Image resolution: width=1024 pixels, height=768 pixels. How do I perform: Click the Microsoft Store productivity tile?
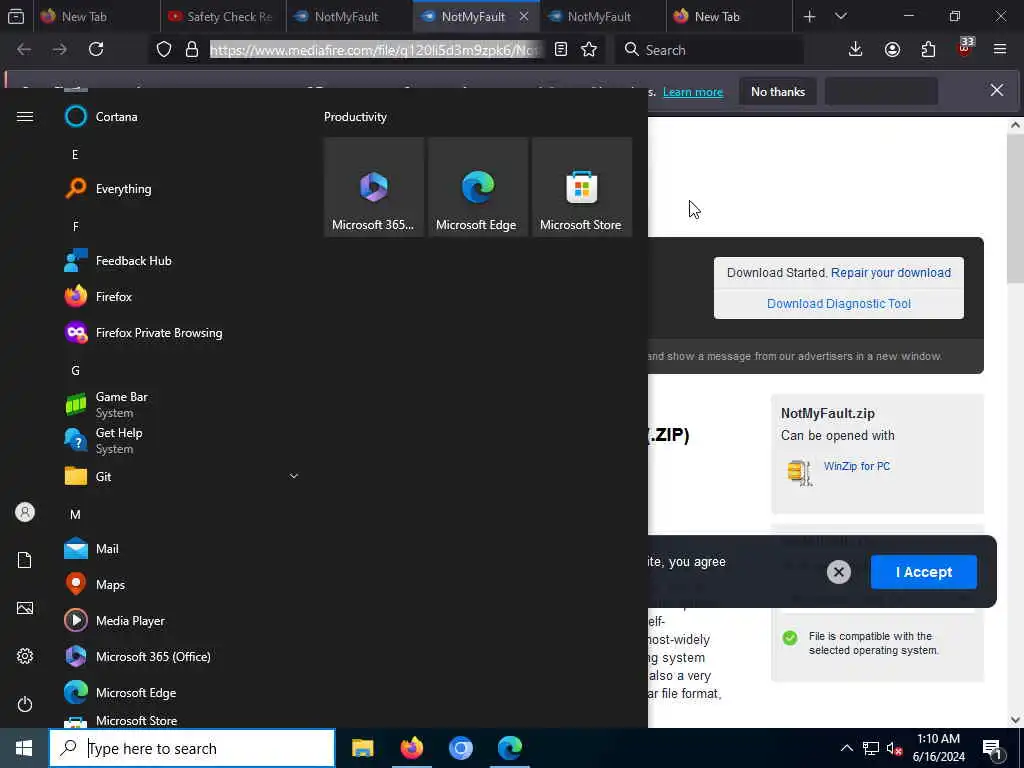click(x=581, y=187)
